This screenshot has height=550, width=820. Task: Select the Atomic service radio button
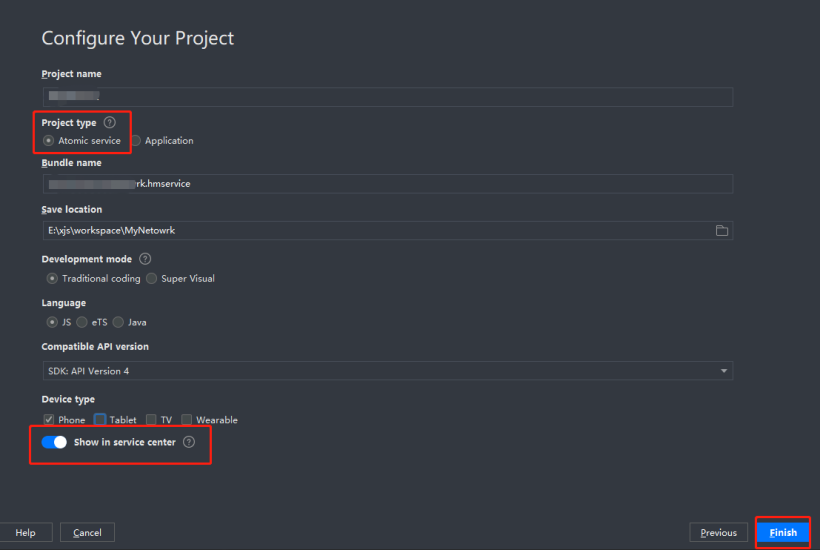[x=48, y=141]
